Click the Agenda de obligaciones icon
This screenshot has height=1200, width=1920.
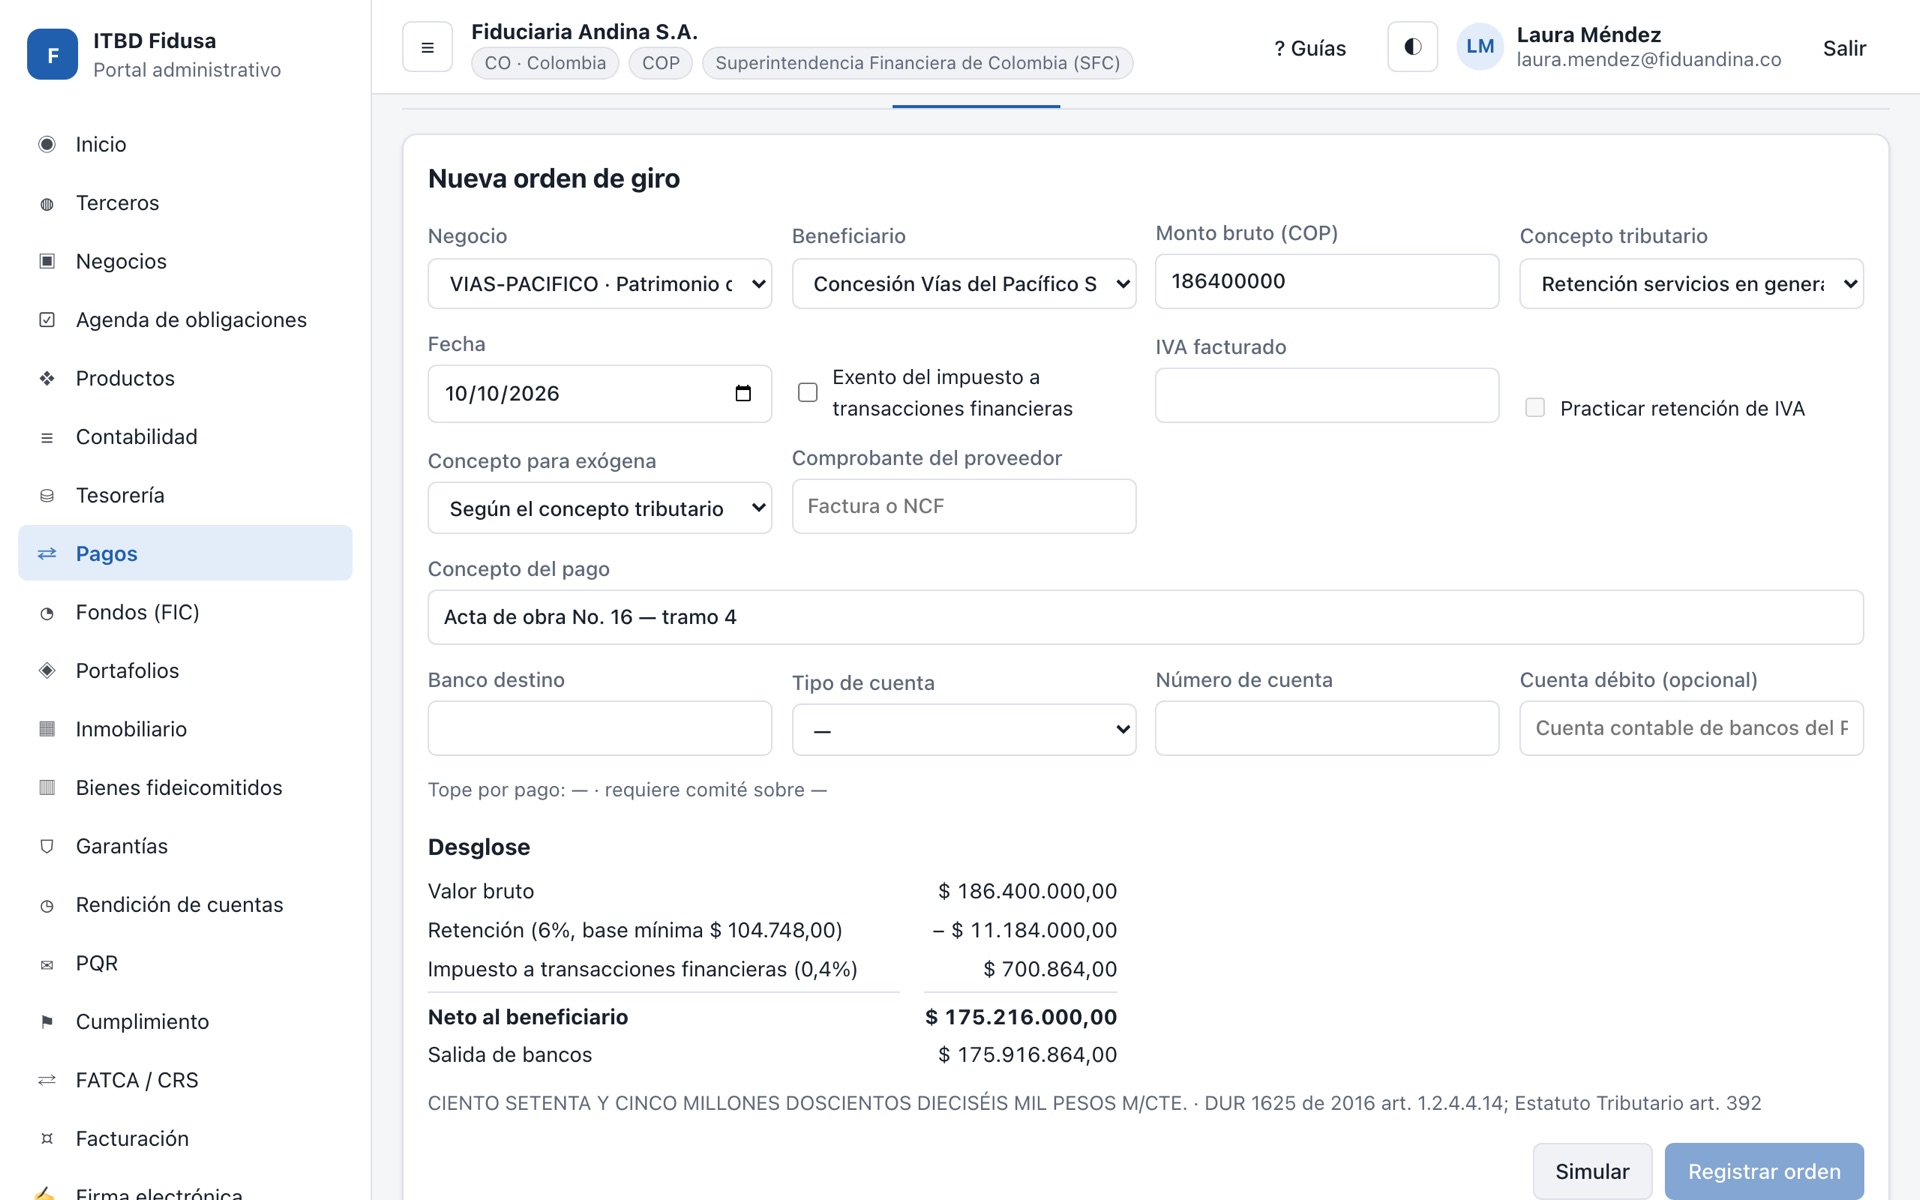click(x=47, y=320)
